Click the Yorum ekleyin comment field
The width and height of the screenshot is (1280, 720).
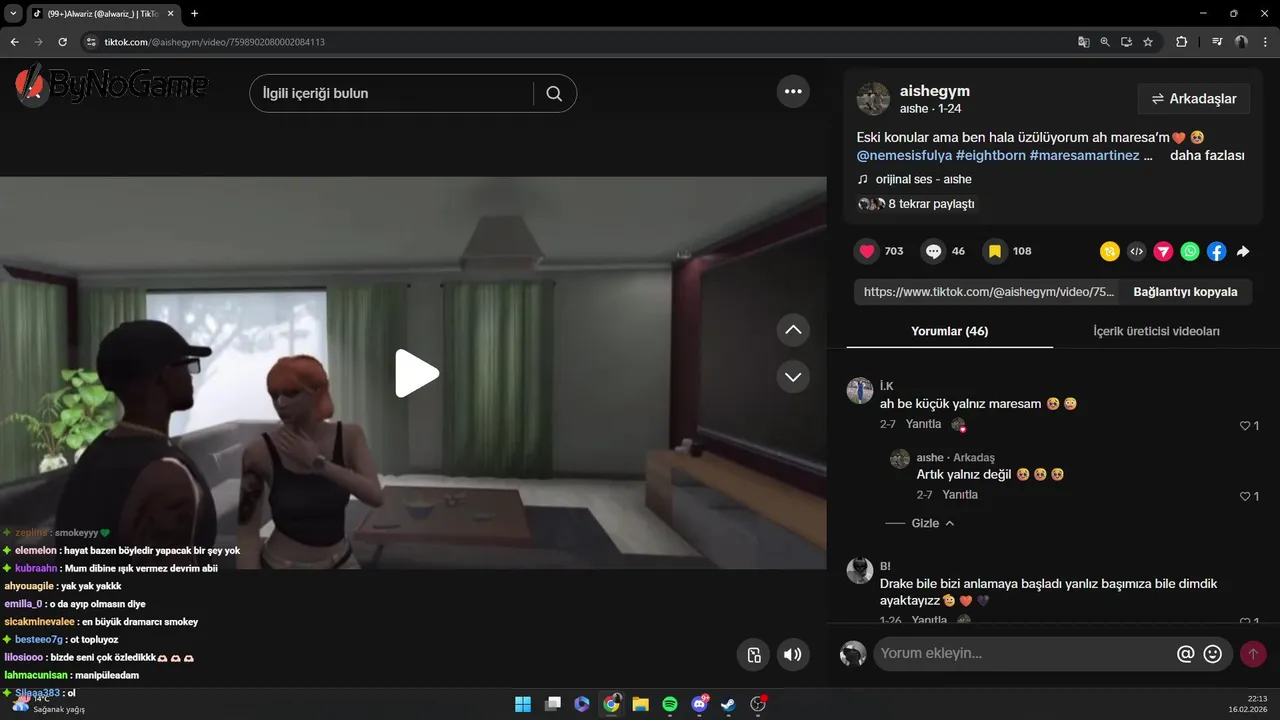click(x=1023, y=654)
